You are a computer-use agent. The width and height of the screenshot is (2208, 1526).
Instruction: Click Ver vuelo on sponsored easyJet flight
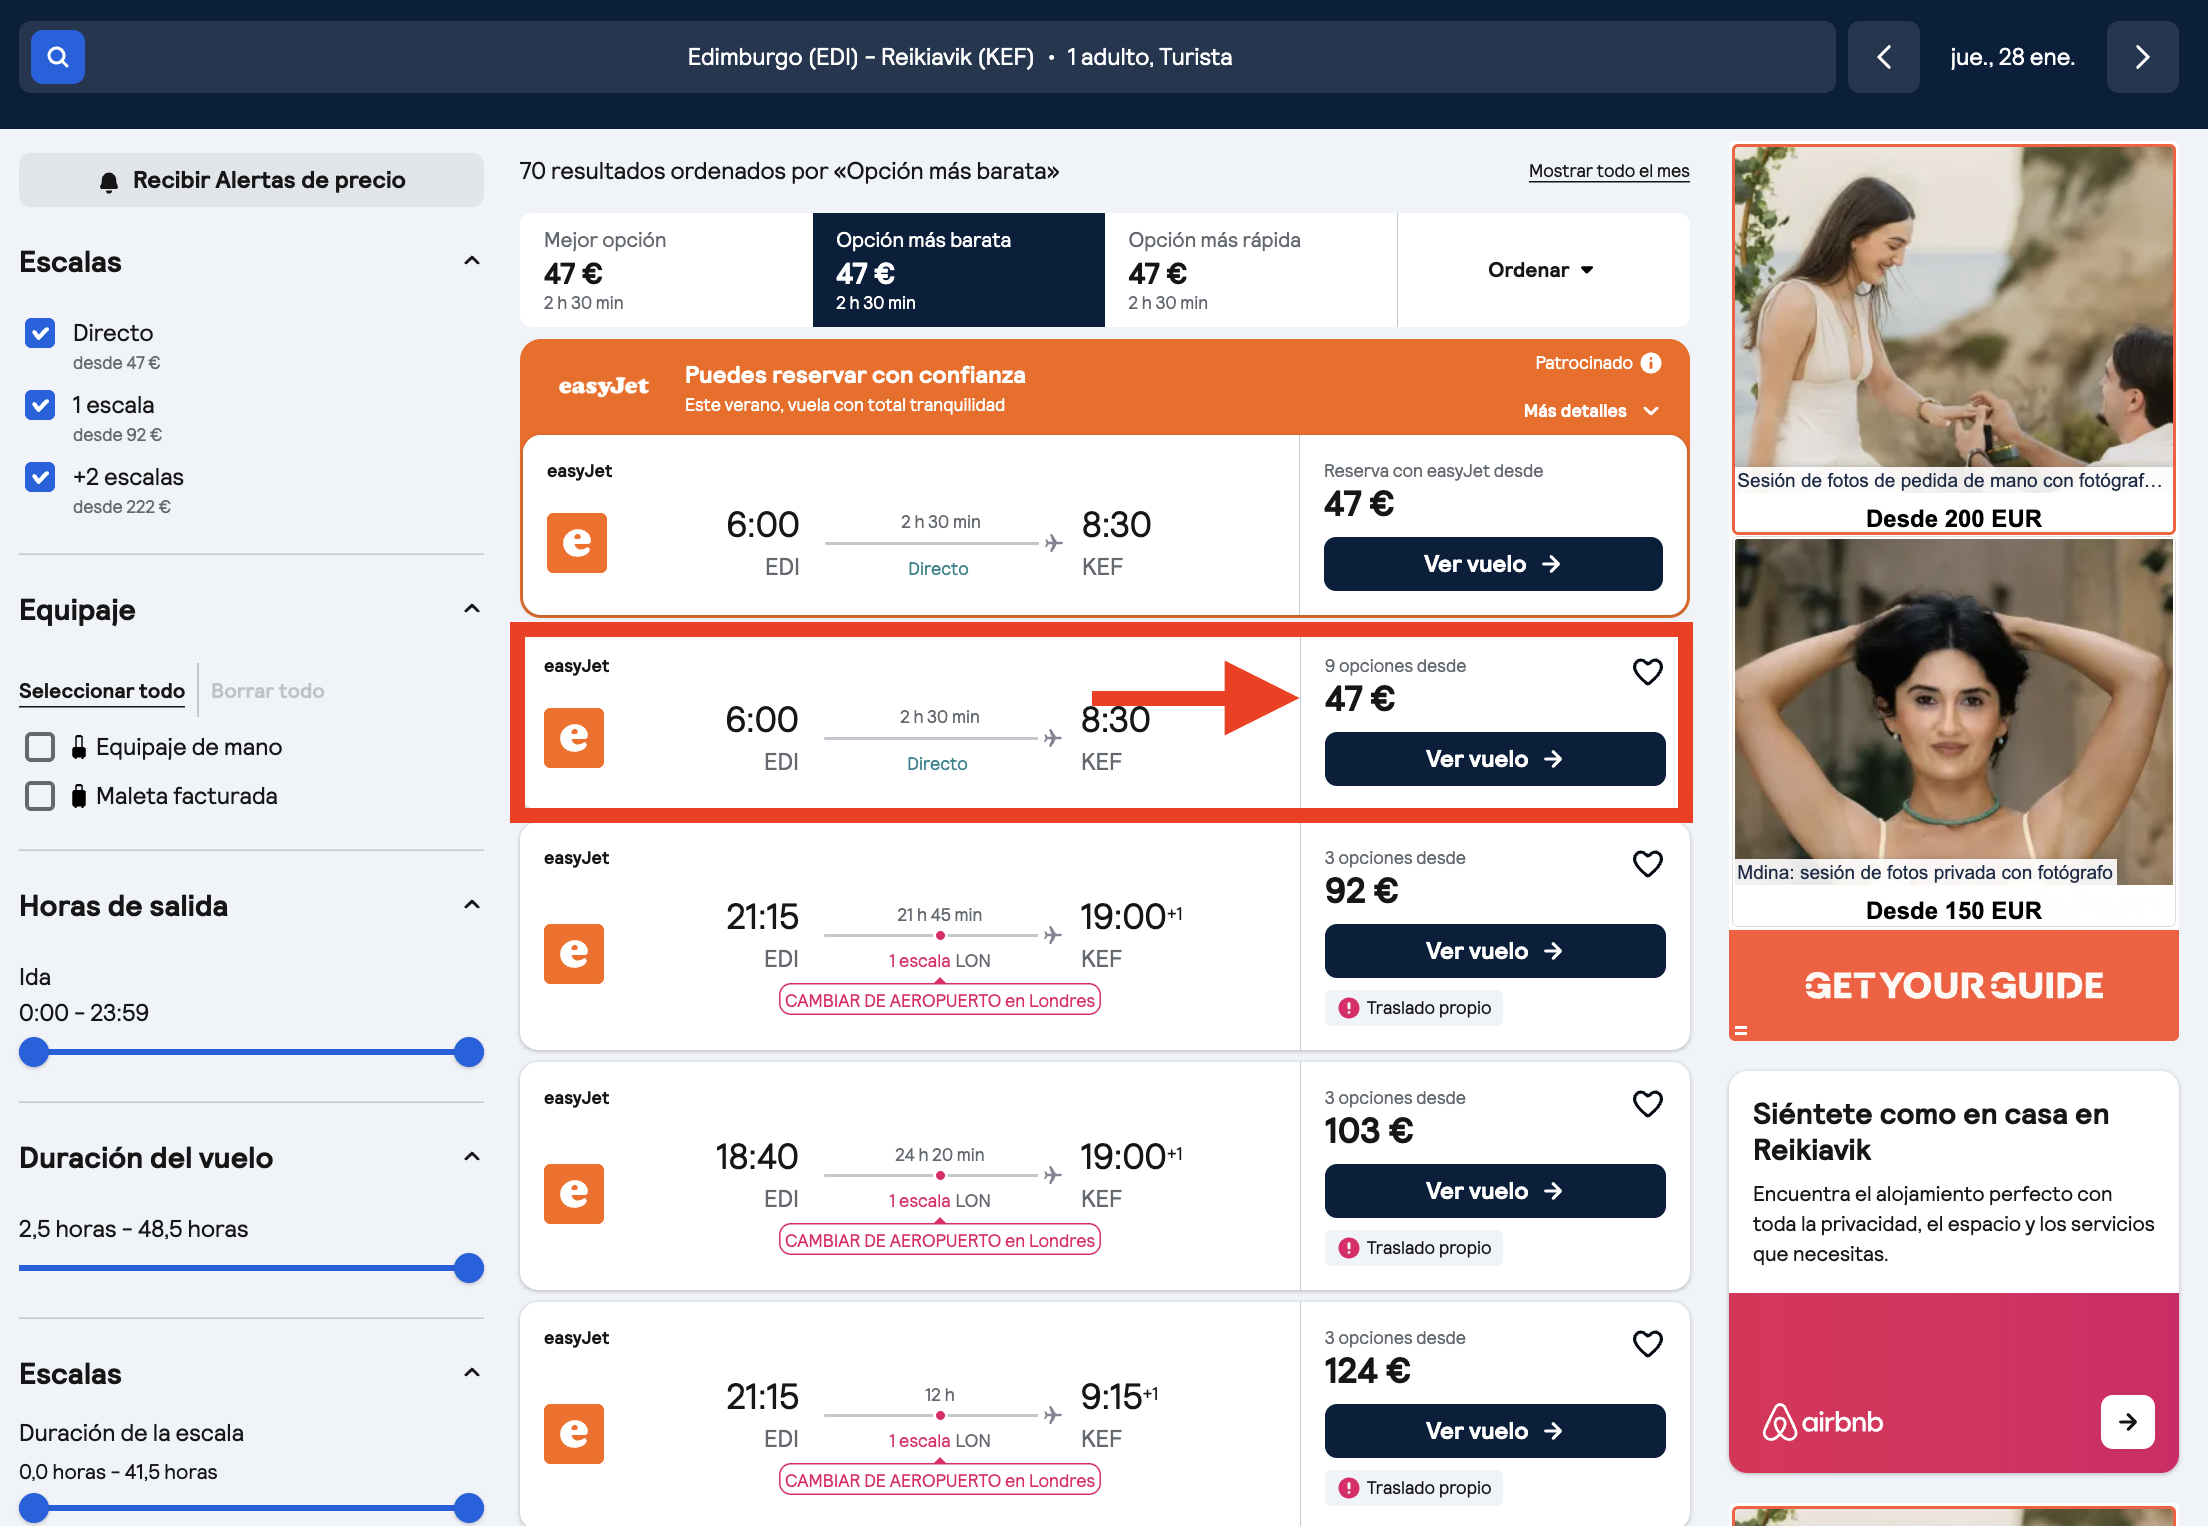pyautogui.click(x=1493, y=564)
